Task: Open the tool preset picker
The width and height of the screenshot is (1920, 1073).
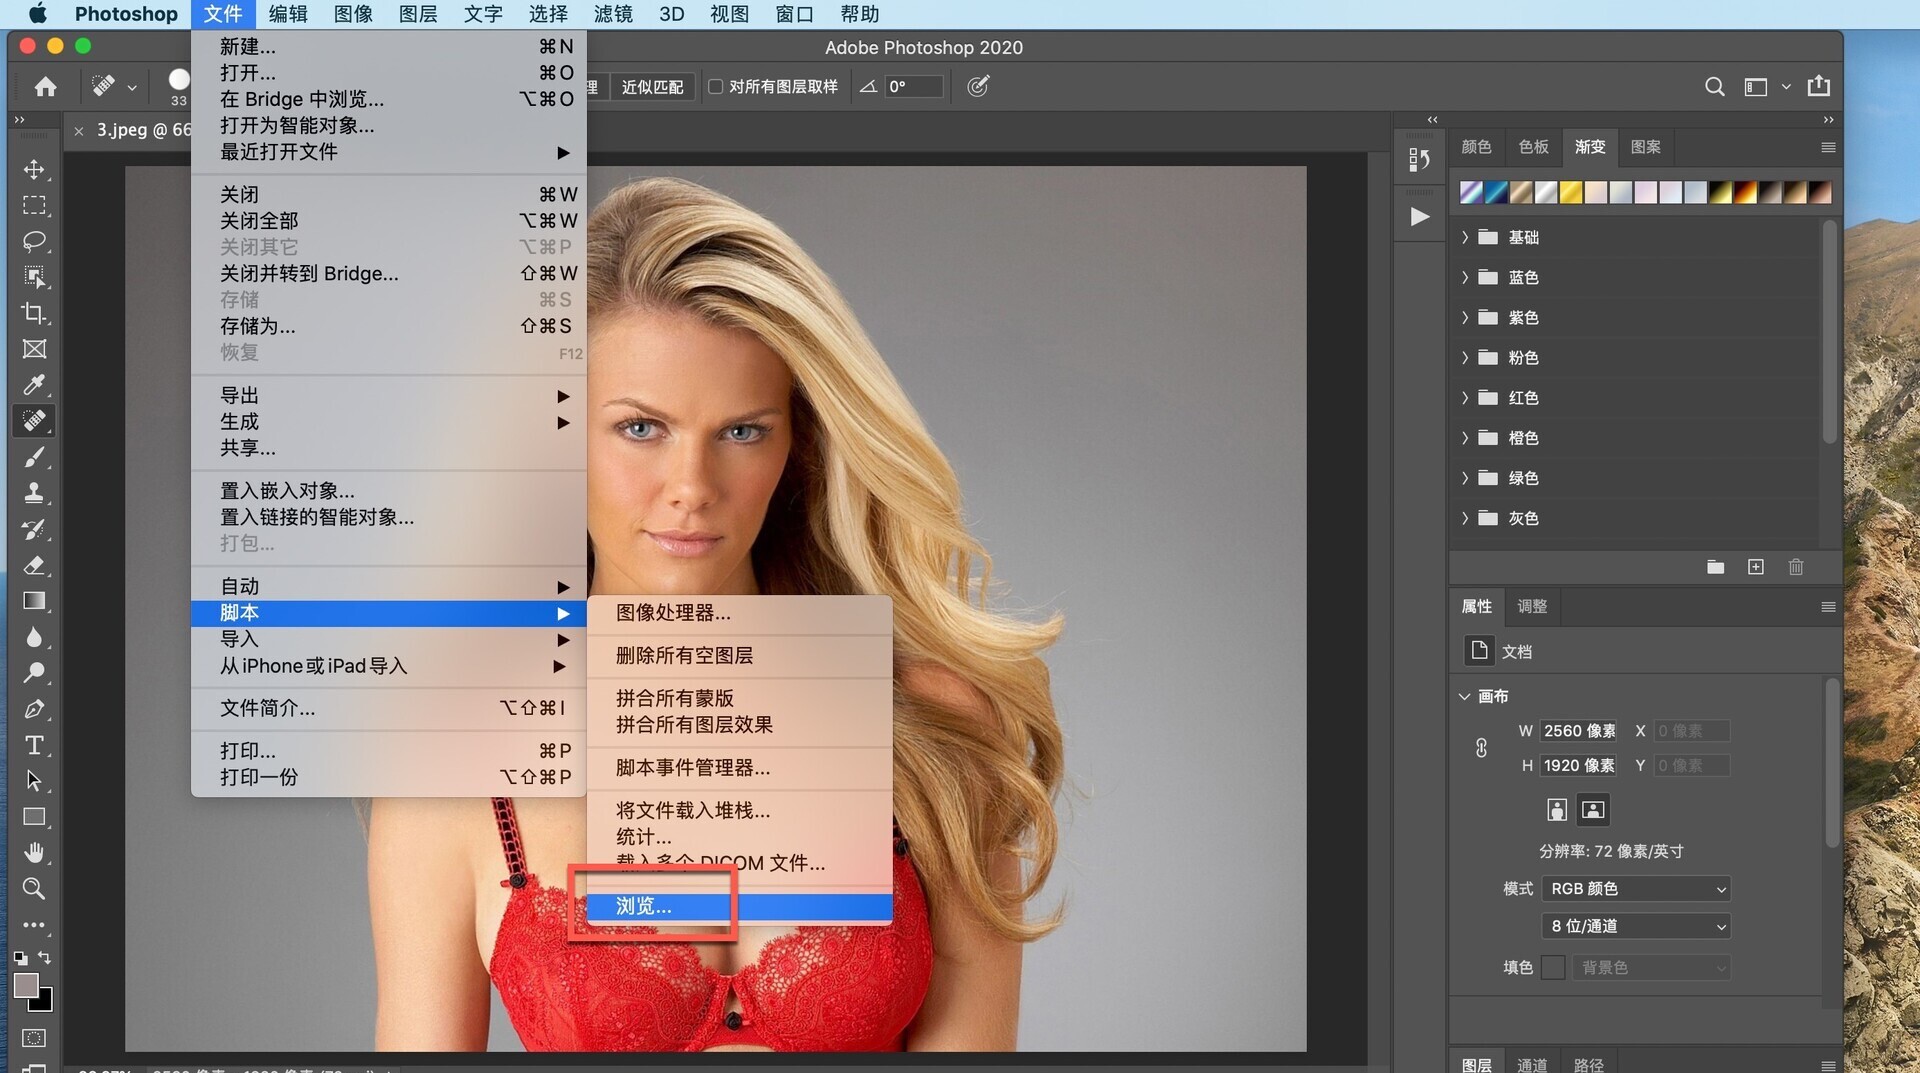Action: tap(114, 87)
